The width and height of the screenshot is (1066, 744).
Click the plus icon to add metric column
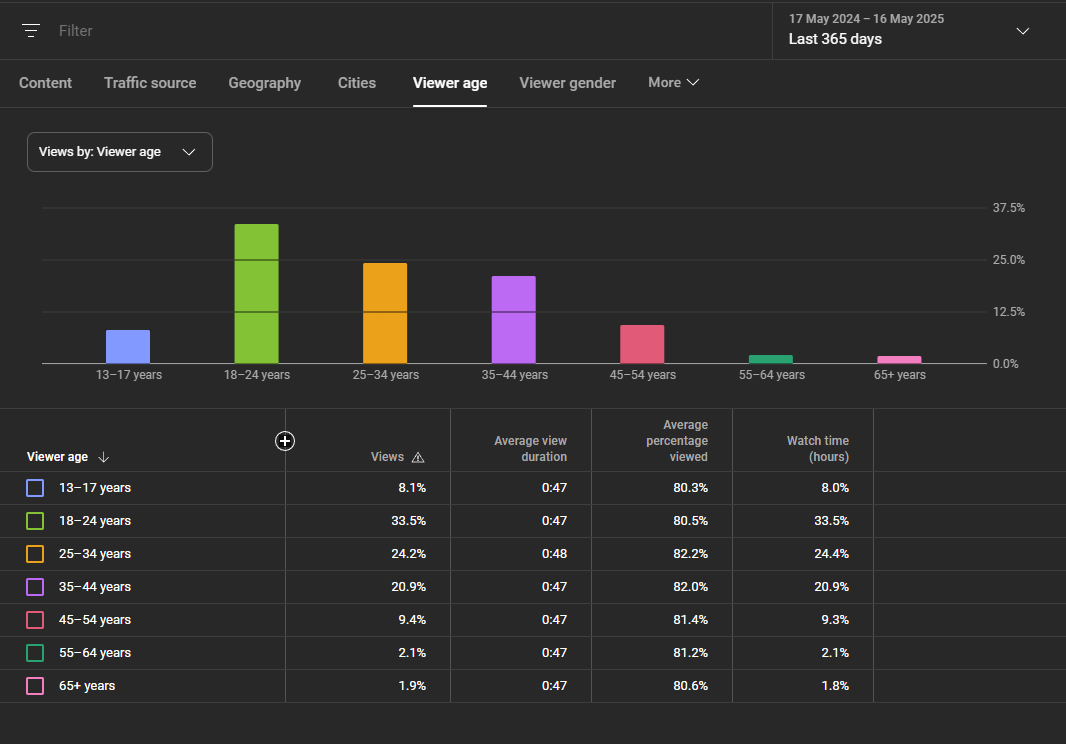click(285, 441)
